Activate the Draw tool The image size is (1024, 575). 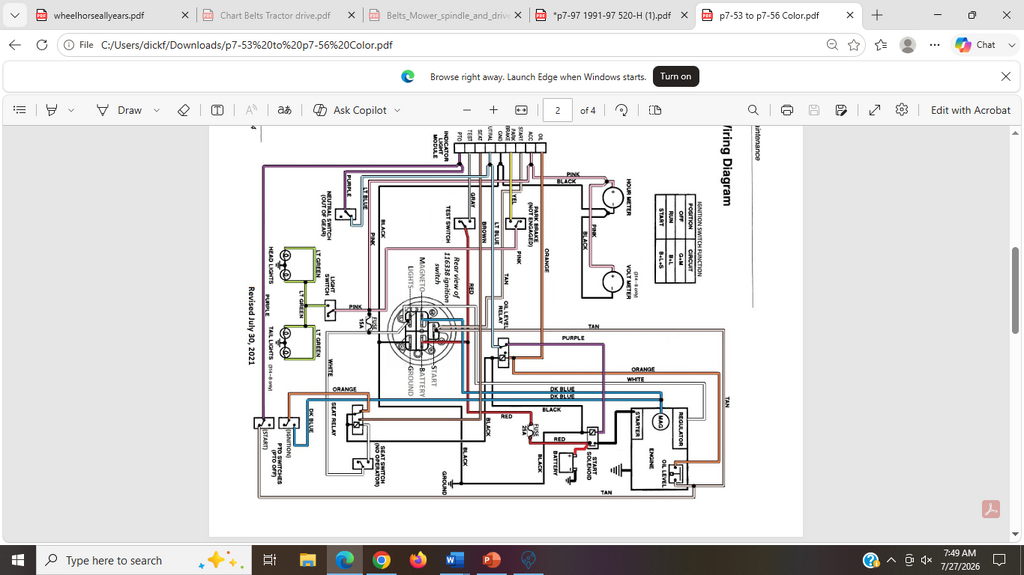click(x=120, y=110)
